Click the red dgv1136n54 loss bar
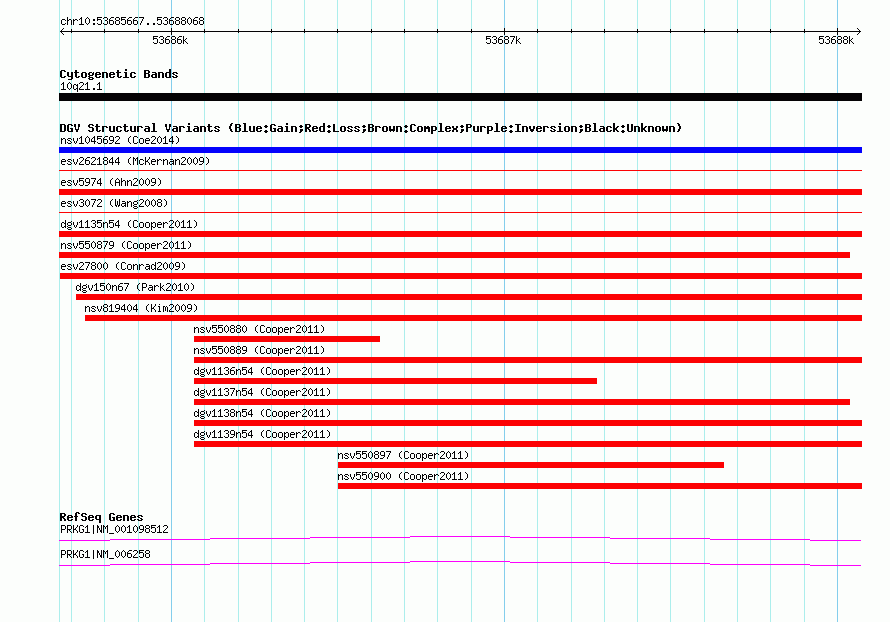The height and width of the screenshot is (622, 890). tap(395, 381)
